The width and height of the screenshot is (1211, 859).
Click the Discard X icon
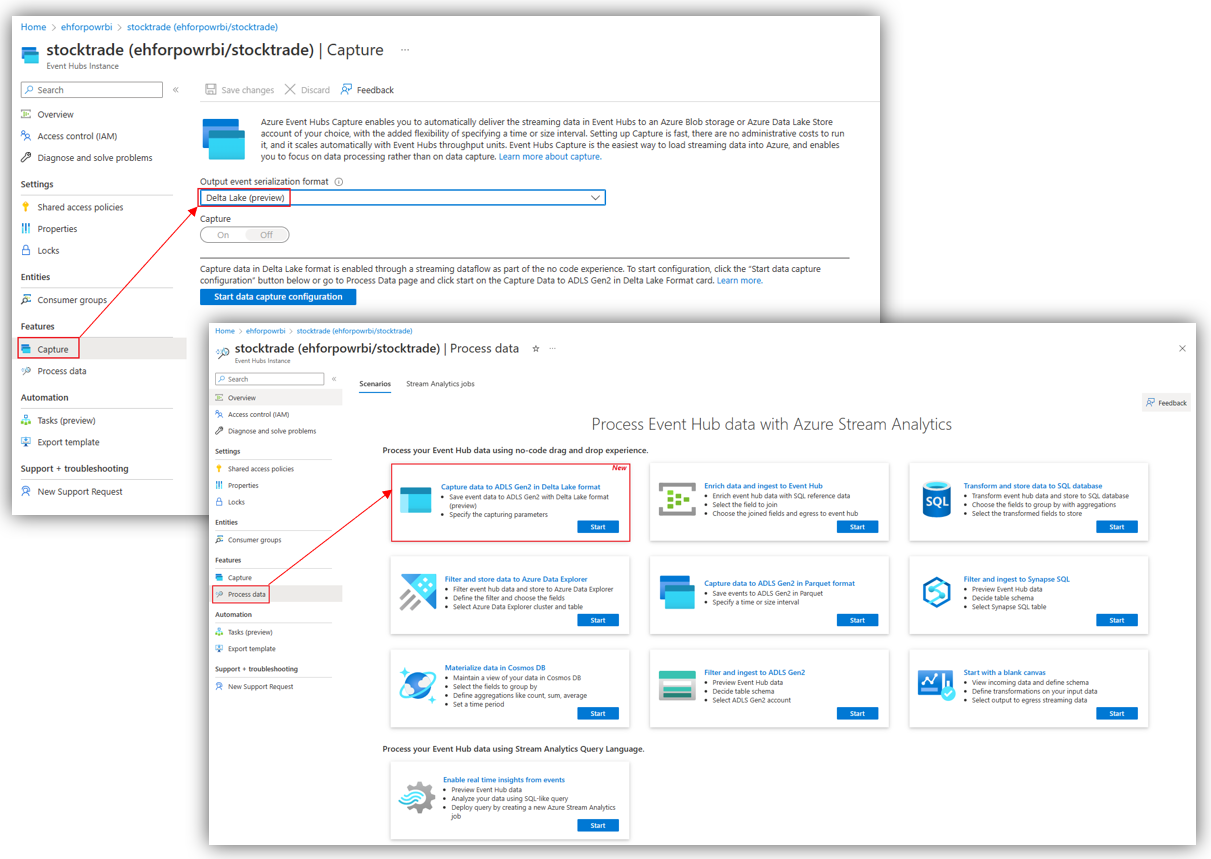coord(290,89)
